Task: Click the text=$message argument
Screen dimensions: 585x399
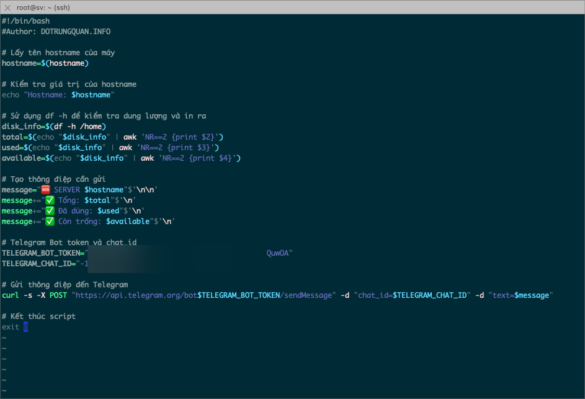Action: pos(521,295)
